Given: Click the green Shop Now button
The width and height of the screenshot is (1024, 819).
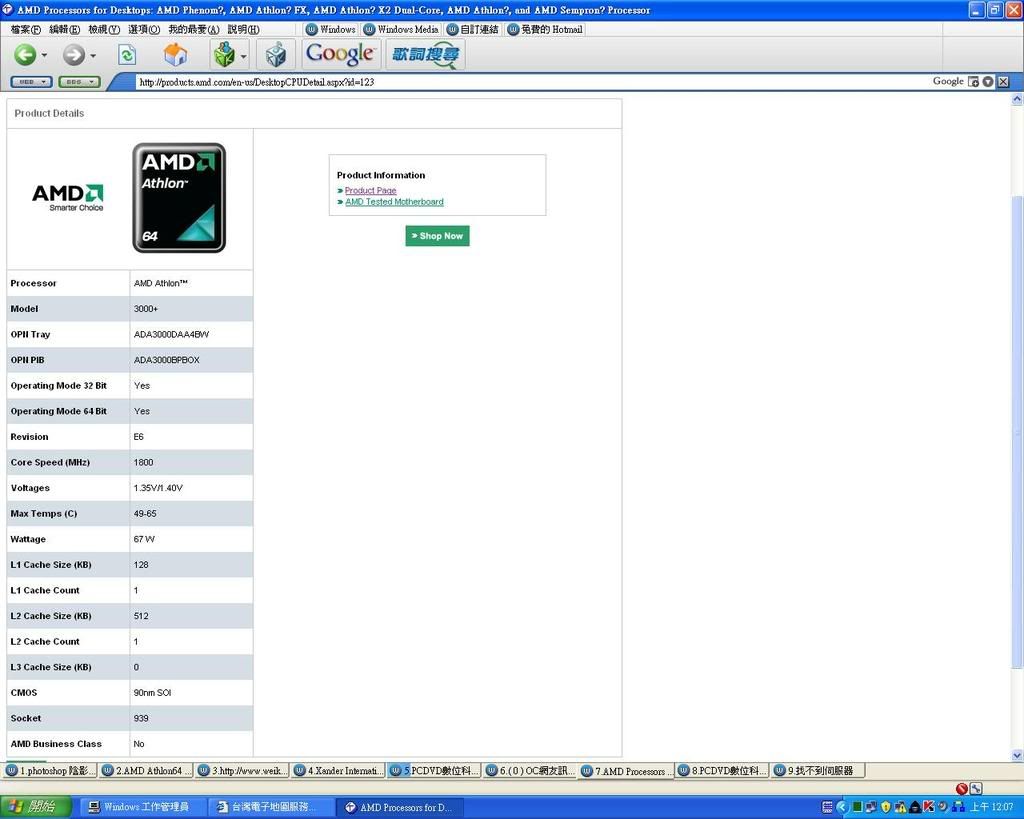Looking at the screenshot, I should [438, 236].
